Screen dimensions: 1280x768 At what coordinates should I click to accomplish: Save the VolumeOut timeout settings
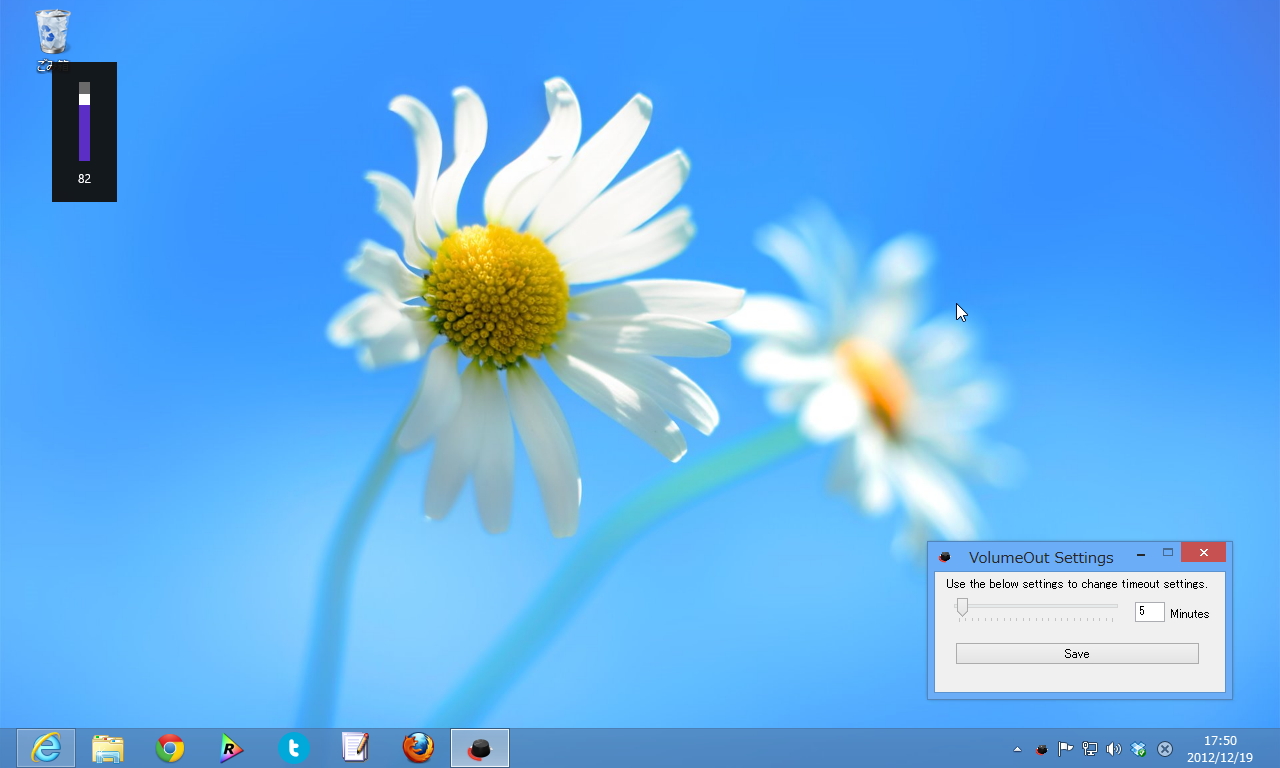[1076, 653]
